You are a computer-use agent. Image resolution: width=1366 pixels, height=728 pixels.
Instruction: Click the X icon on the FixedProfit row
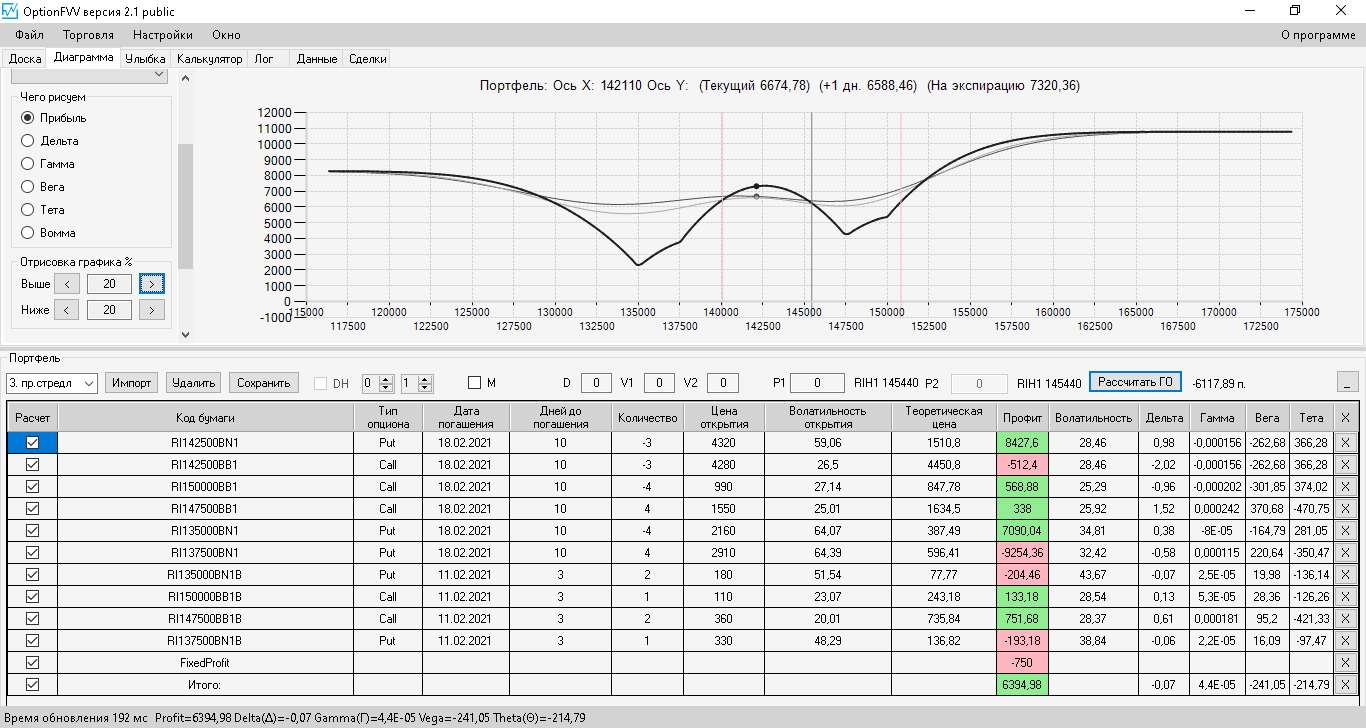[1344, 663]
